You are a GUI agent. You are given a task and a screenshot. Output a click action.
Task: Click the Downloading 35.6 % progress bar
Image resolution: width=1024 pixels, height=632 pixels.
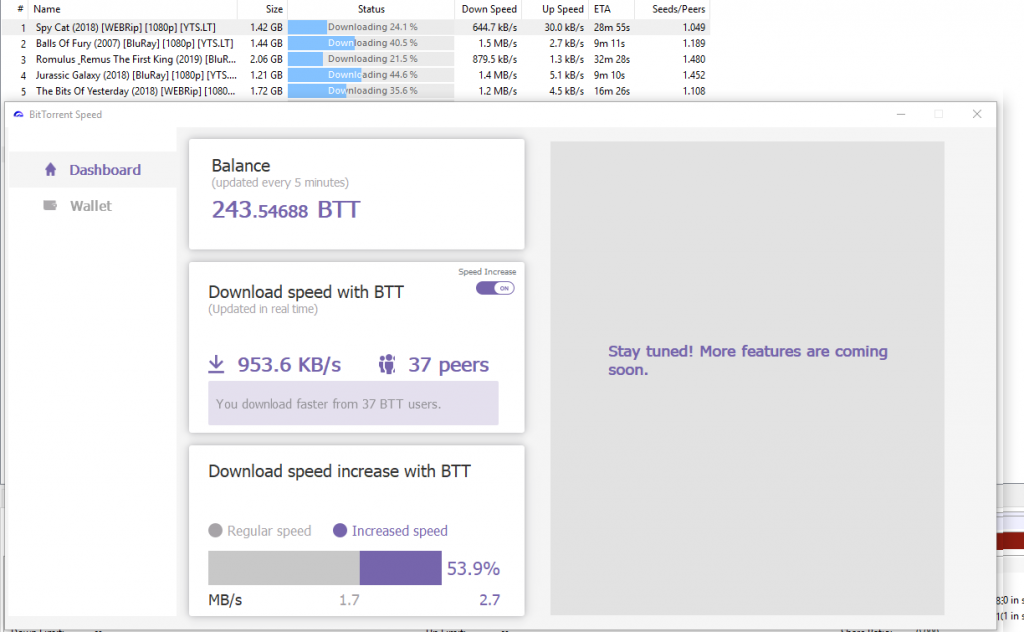point(371,91)
